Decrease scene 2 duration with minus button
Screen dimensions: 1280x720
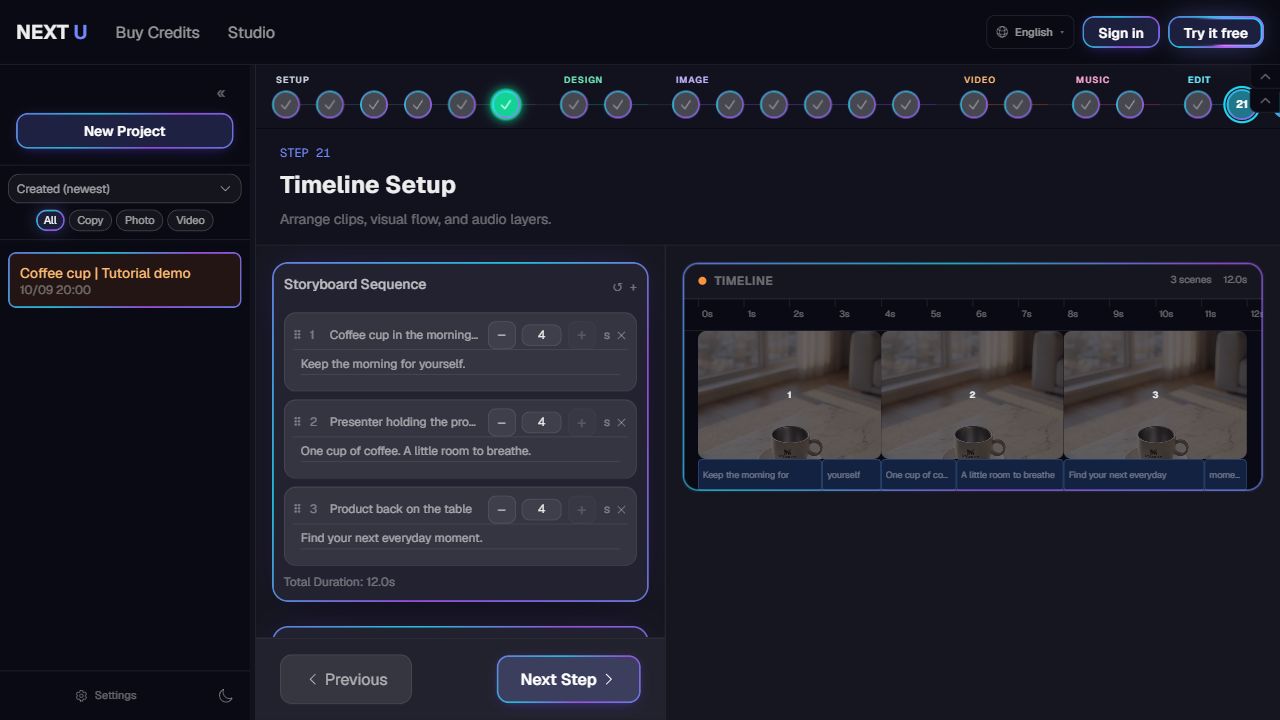pos(502,422)
